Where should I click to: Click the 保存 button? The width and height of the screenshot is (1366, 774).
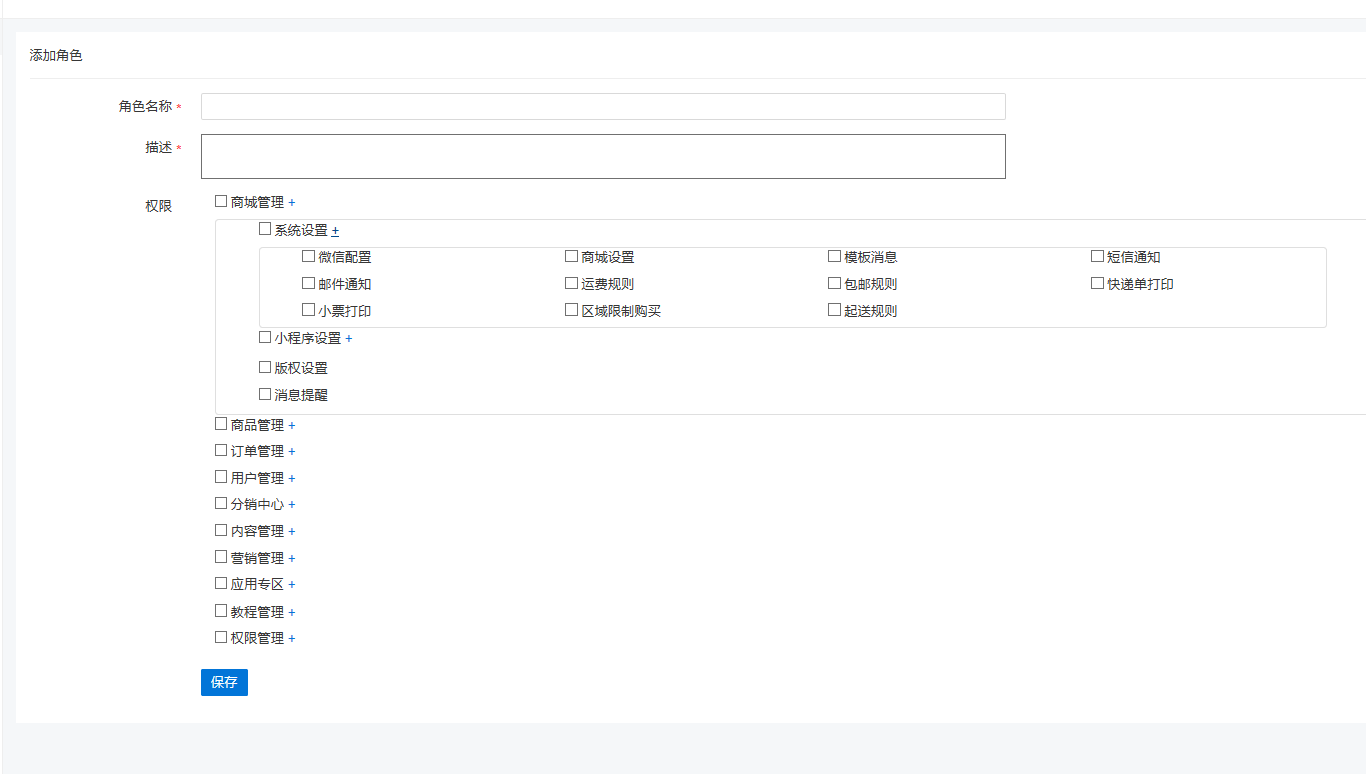coord(224,682)
